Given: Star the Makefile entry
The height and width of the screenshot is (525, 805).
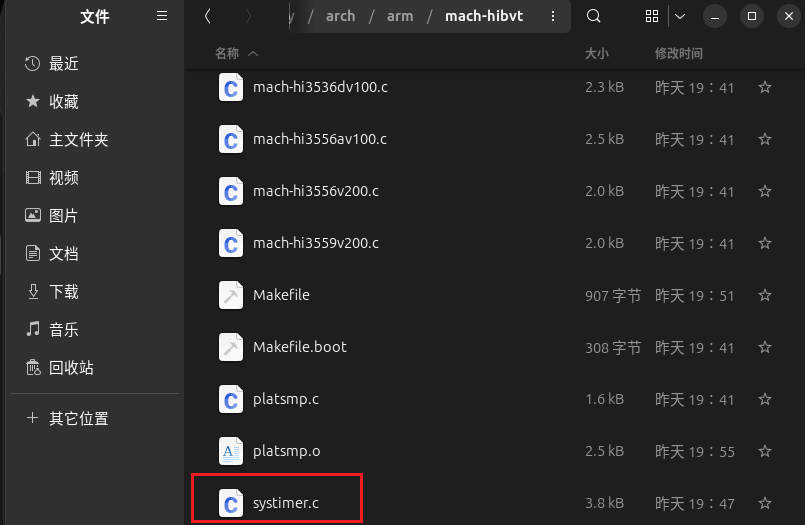Looking at the screenshot, I should (x=764, y=296).
